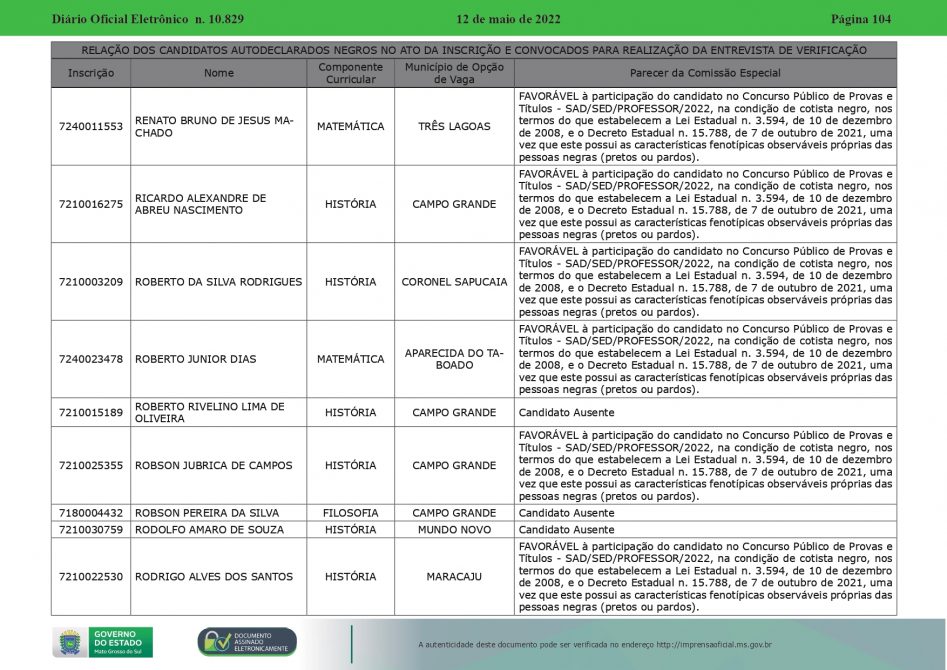The image size is (947, 670).
Task: Select the FILOSOFIA curricular component cell
Action: click(x=350, y=513)
